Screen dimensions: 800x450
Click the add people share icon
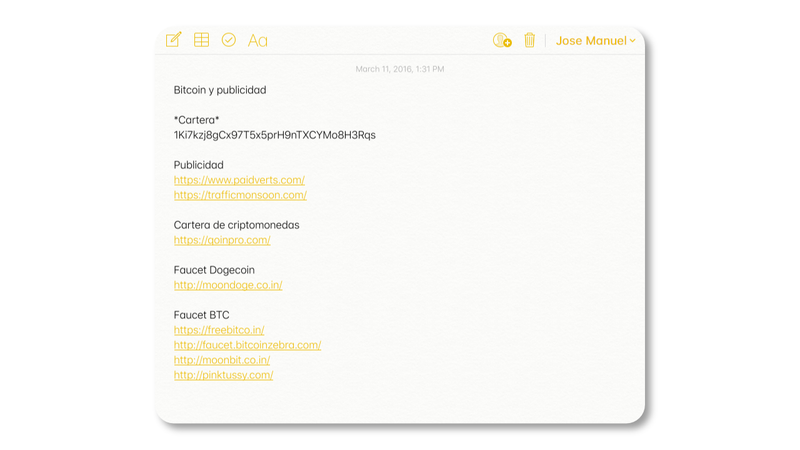click(502, 41)
